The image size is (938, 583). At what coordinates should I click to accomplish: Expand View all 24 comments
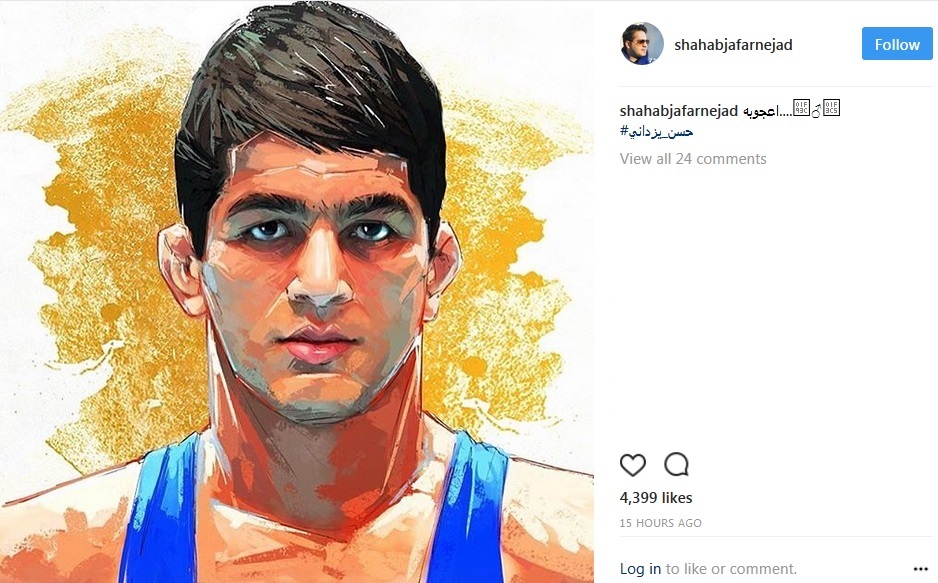(693, 159)
